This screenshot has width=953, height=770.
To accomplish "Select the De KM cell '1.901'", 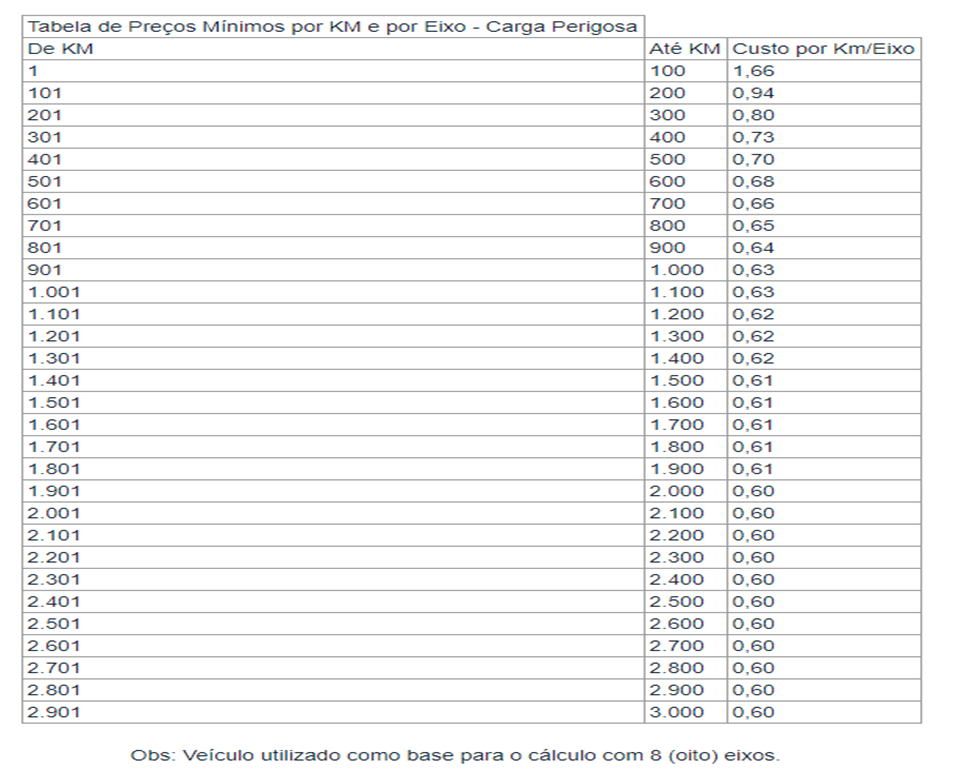I will tap(333, 491).
